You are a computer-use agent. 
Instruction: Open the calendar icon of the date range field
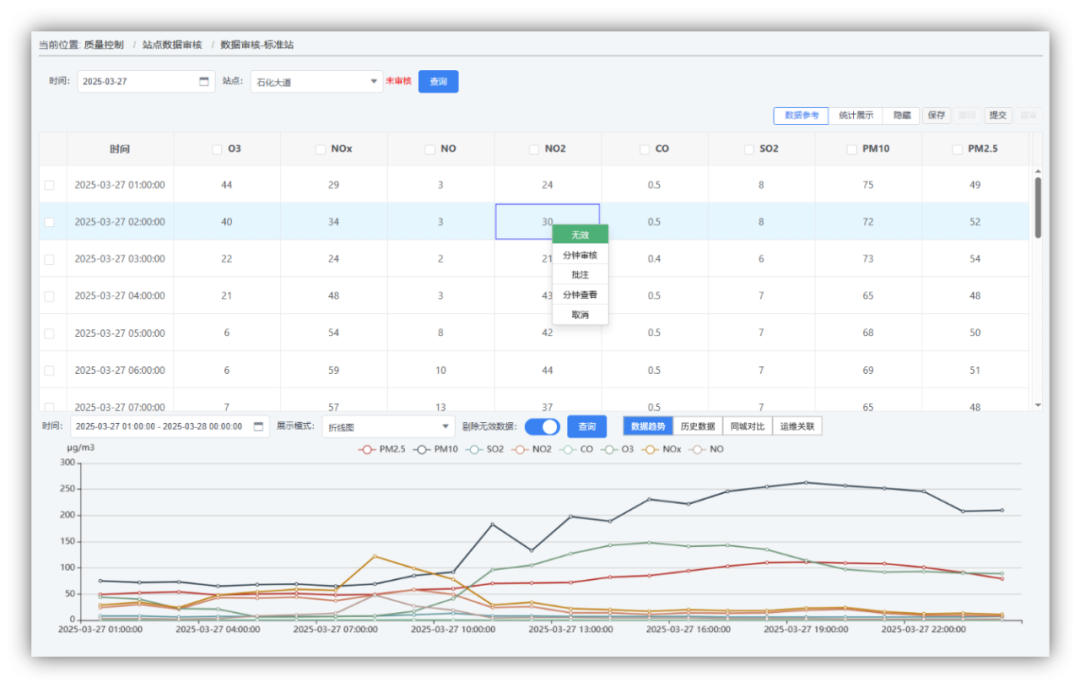(258, 426)
